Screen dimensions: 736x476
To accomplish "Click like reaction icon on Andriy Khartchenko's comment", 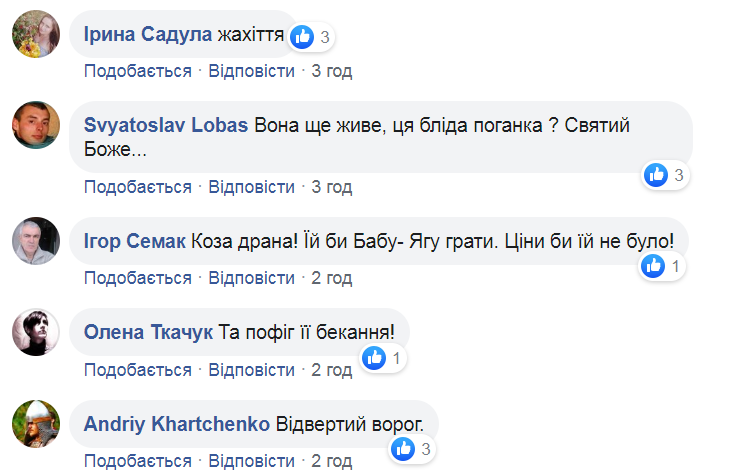I will [402, 448].
